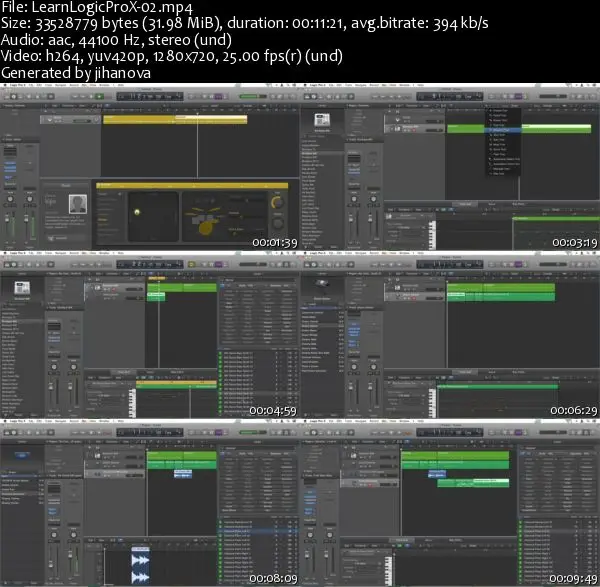Viewport: 600px width, 587px height.
Task: Click green Play button in 00:01:39 frame
Action: pyautogui.click(x=99, y=96)
